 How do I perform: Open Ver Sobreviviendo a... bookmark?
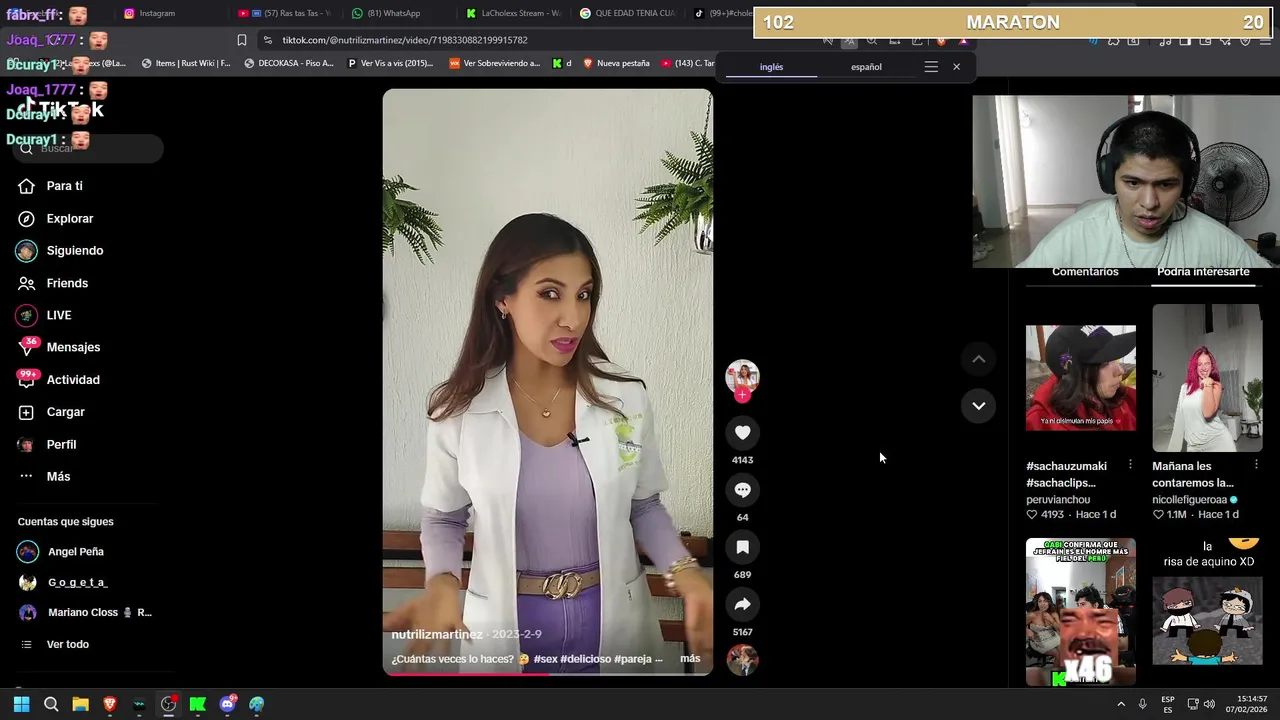click(495, 63)
